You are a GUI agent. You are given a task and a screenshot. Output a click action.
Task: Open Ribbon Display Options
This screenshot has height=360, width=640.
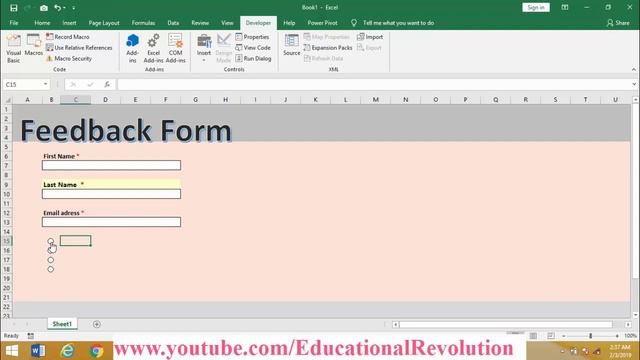(565, 7)
